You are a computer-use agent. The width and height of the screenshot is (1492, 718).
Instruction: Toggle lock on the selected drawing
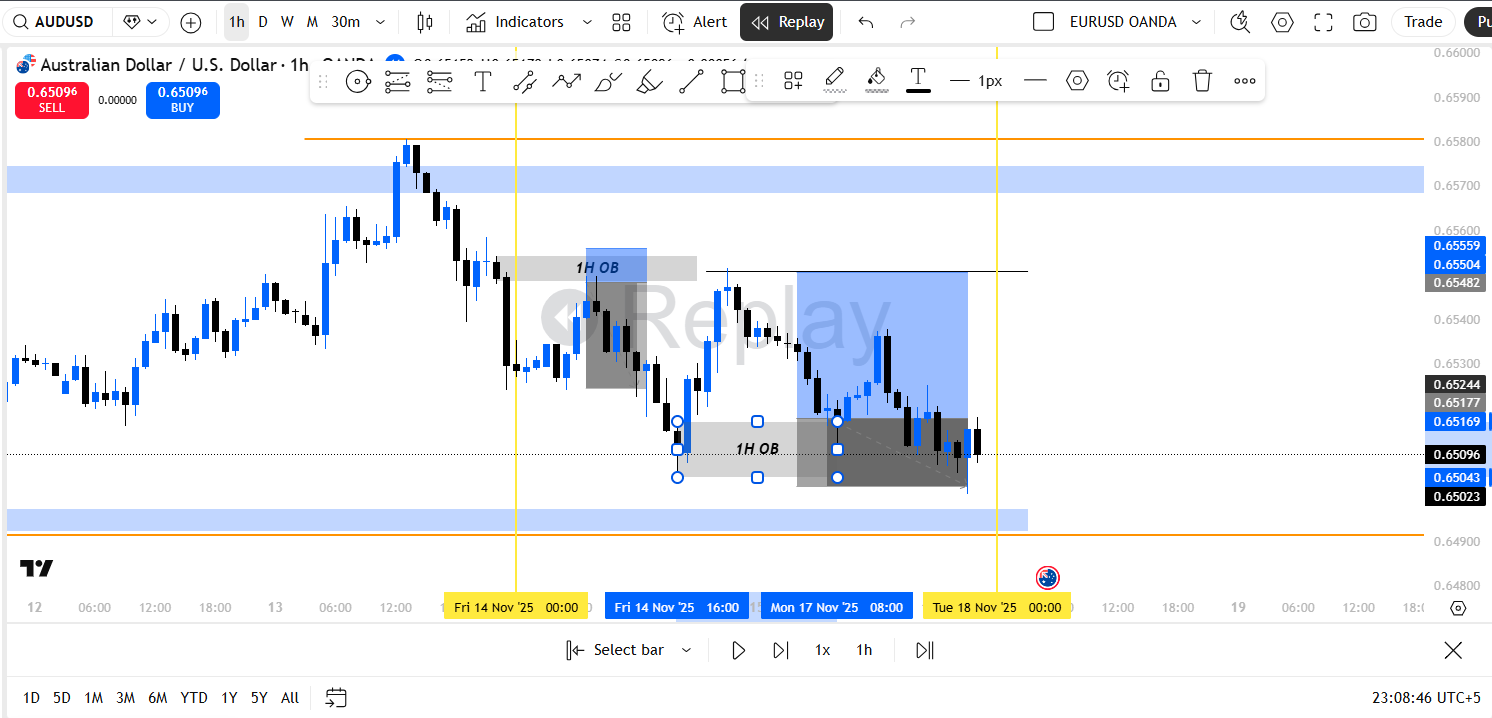tap(1160, 80)
